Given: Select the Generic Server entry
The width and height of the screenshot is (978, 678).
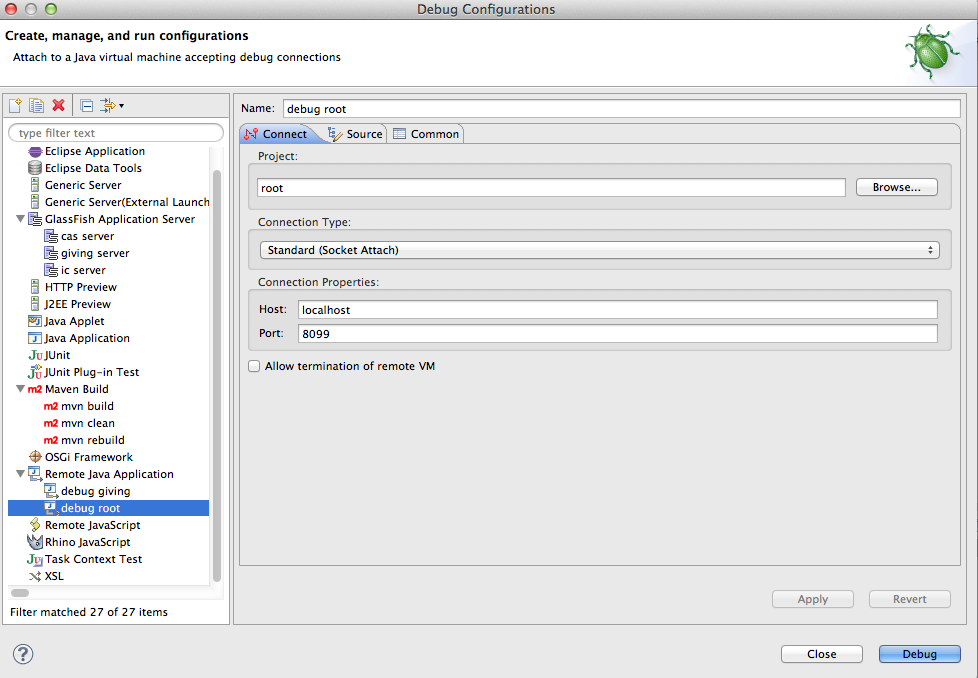Looking at the screenshot, I should click(x=83, y=185).
